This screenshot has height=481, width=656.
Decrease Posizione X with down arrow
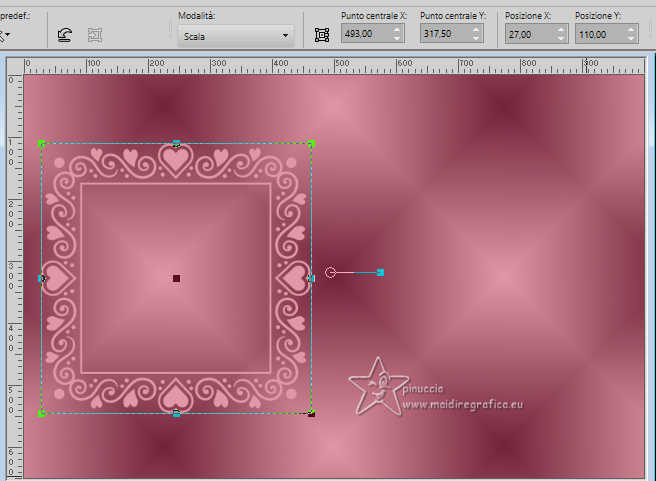point(561,39)
